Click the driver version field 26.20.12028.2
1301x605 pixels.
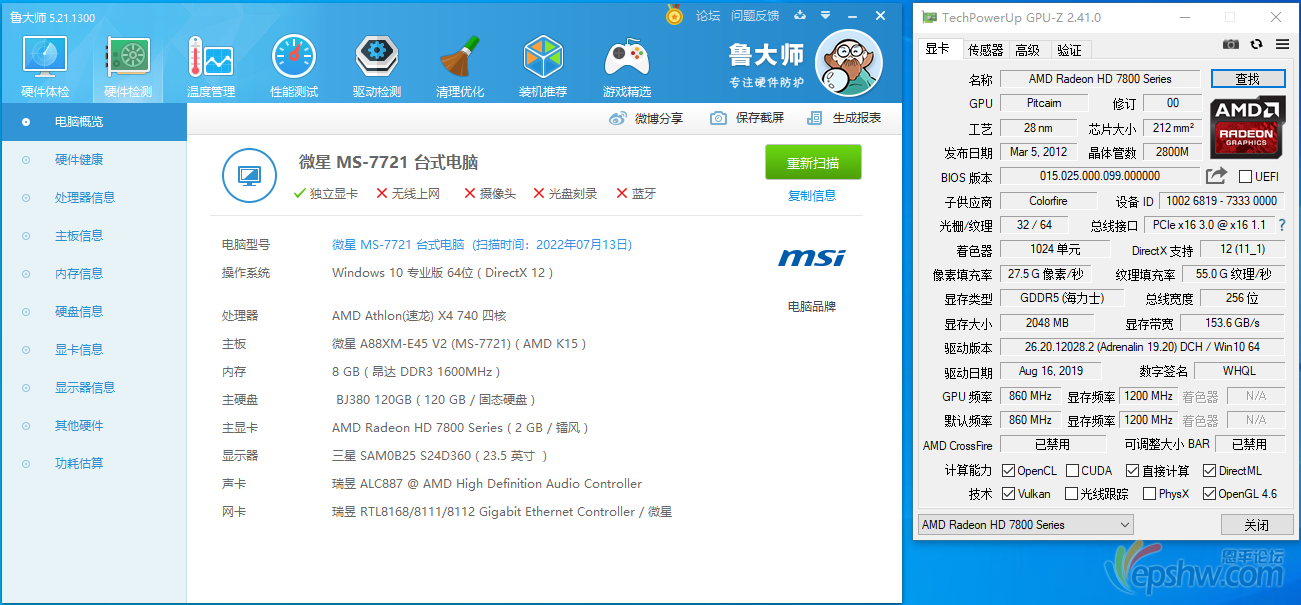(1140, 348)
